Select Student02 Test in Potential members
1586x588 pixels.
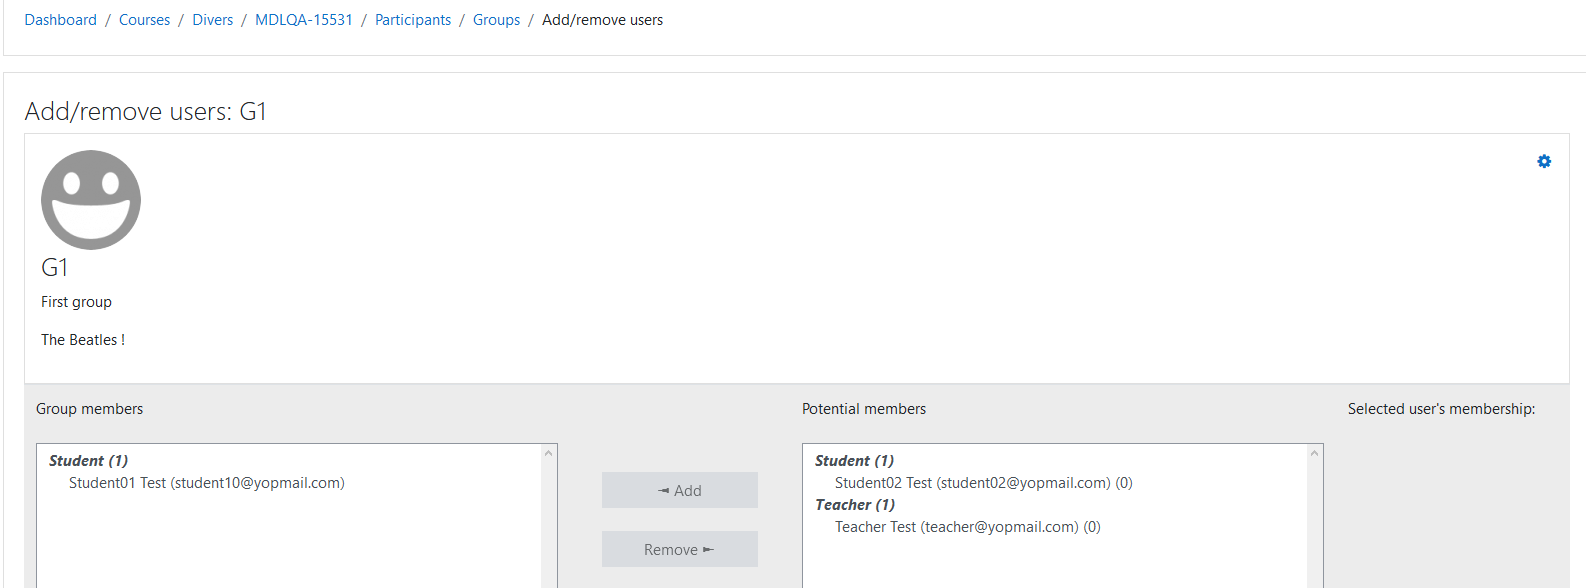coord(984,483)
